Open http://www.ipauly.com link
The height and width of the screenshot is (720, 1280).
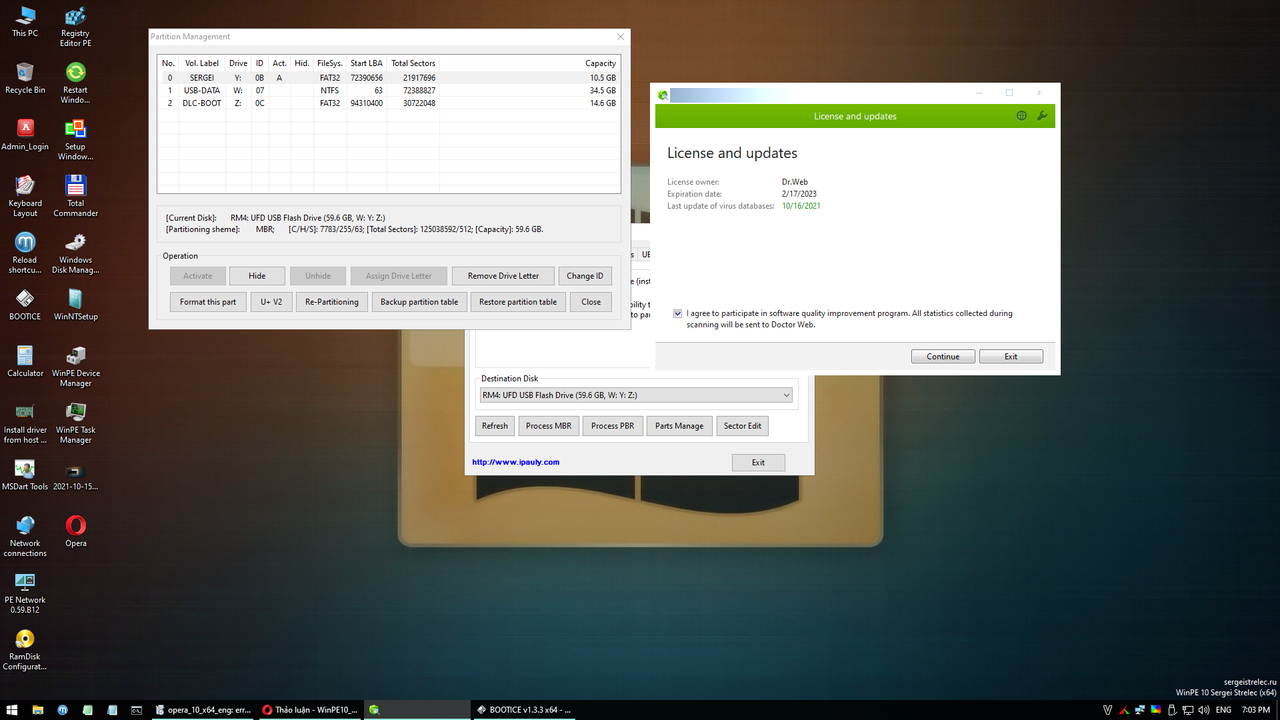point(516,462)
